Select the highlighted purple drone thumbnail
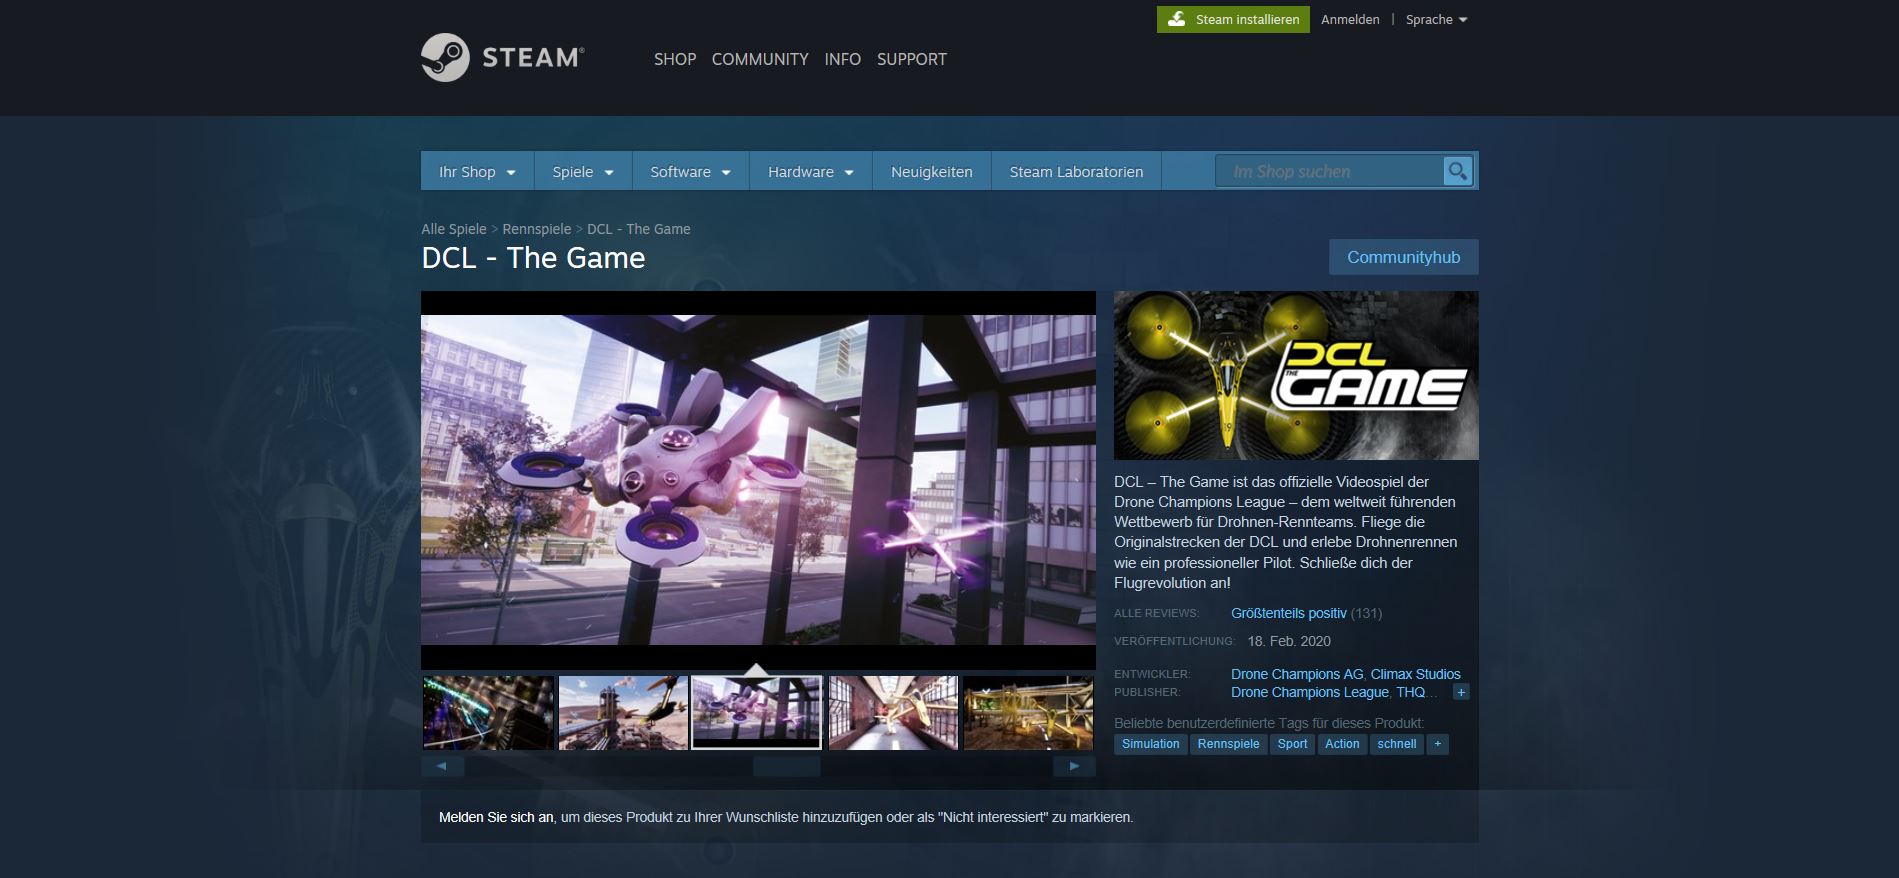This screenshot has height=878, width=1899. (x=757, y=713)
